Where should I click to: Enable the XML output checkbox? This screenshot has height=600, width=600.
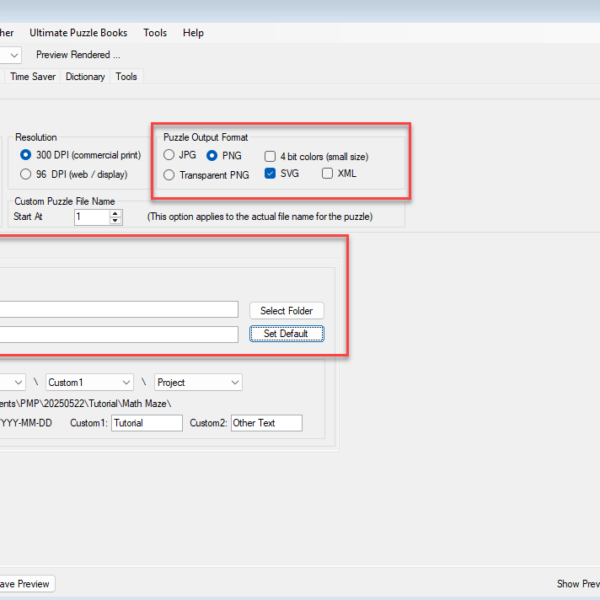(328, 174)
